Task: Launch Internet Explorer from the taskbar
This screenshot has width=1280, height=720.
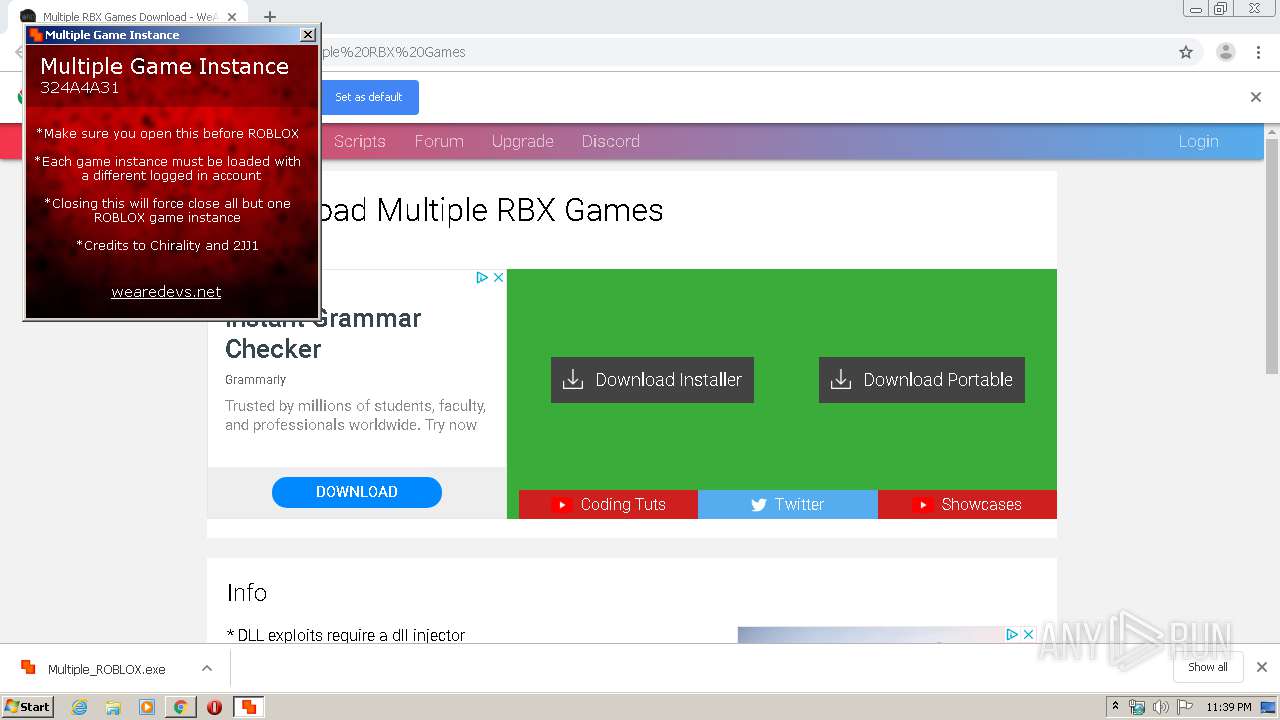Action: click(80, 707)
